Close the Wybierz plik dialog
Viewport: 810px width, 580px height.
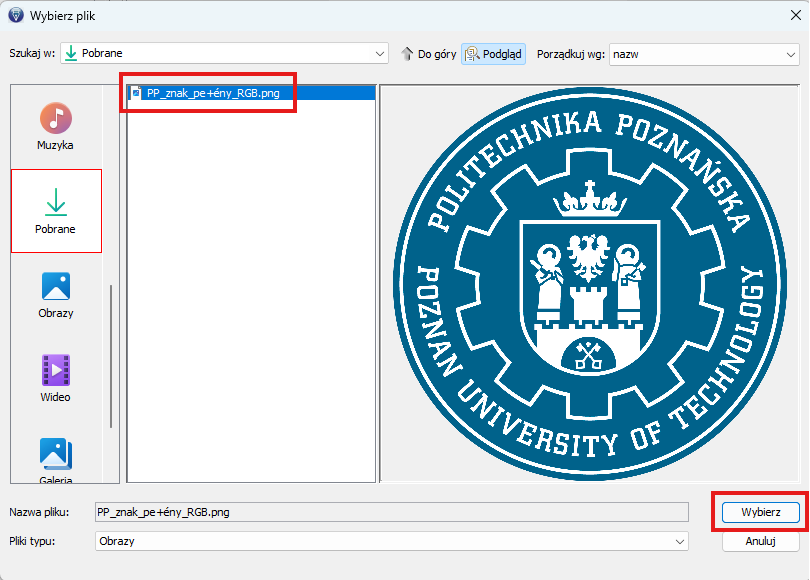click(x=796, y=15)
